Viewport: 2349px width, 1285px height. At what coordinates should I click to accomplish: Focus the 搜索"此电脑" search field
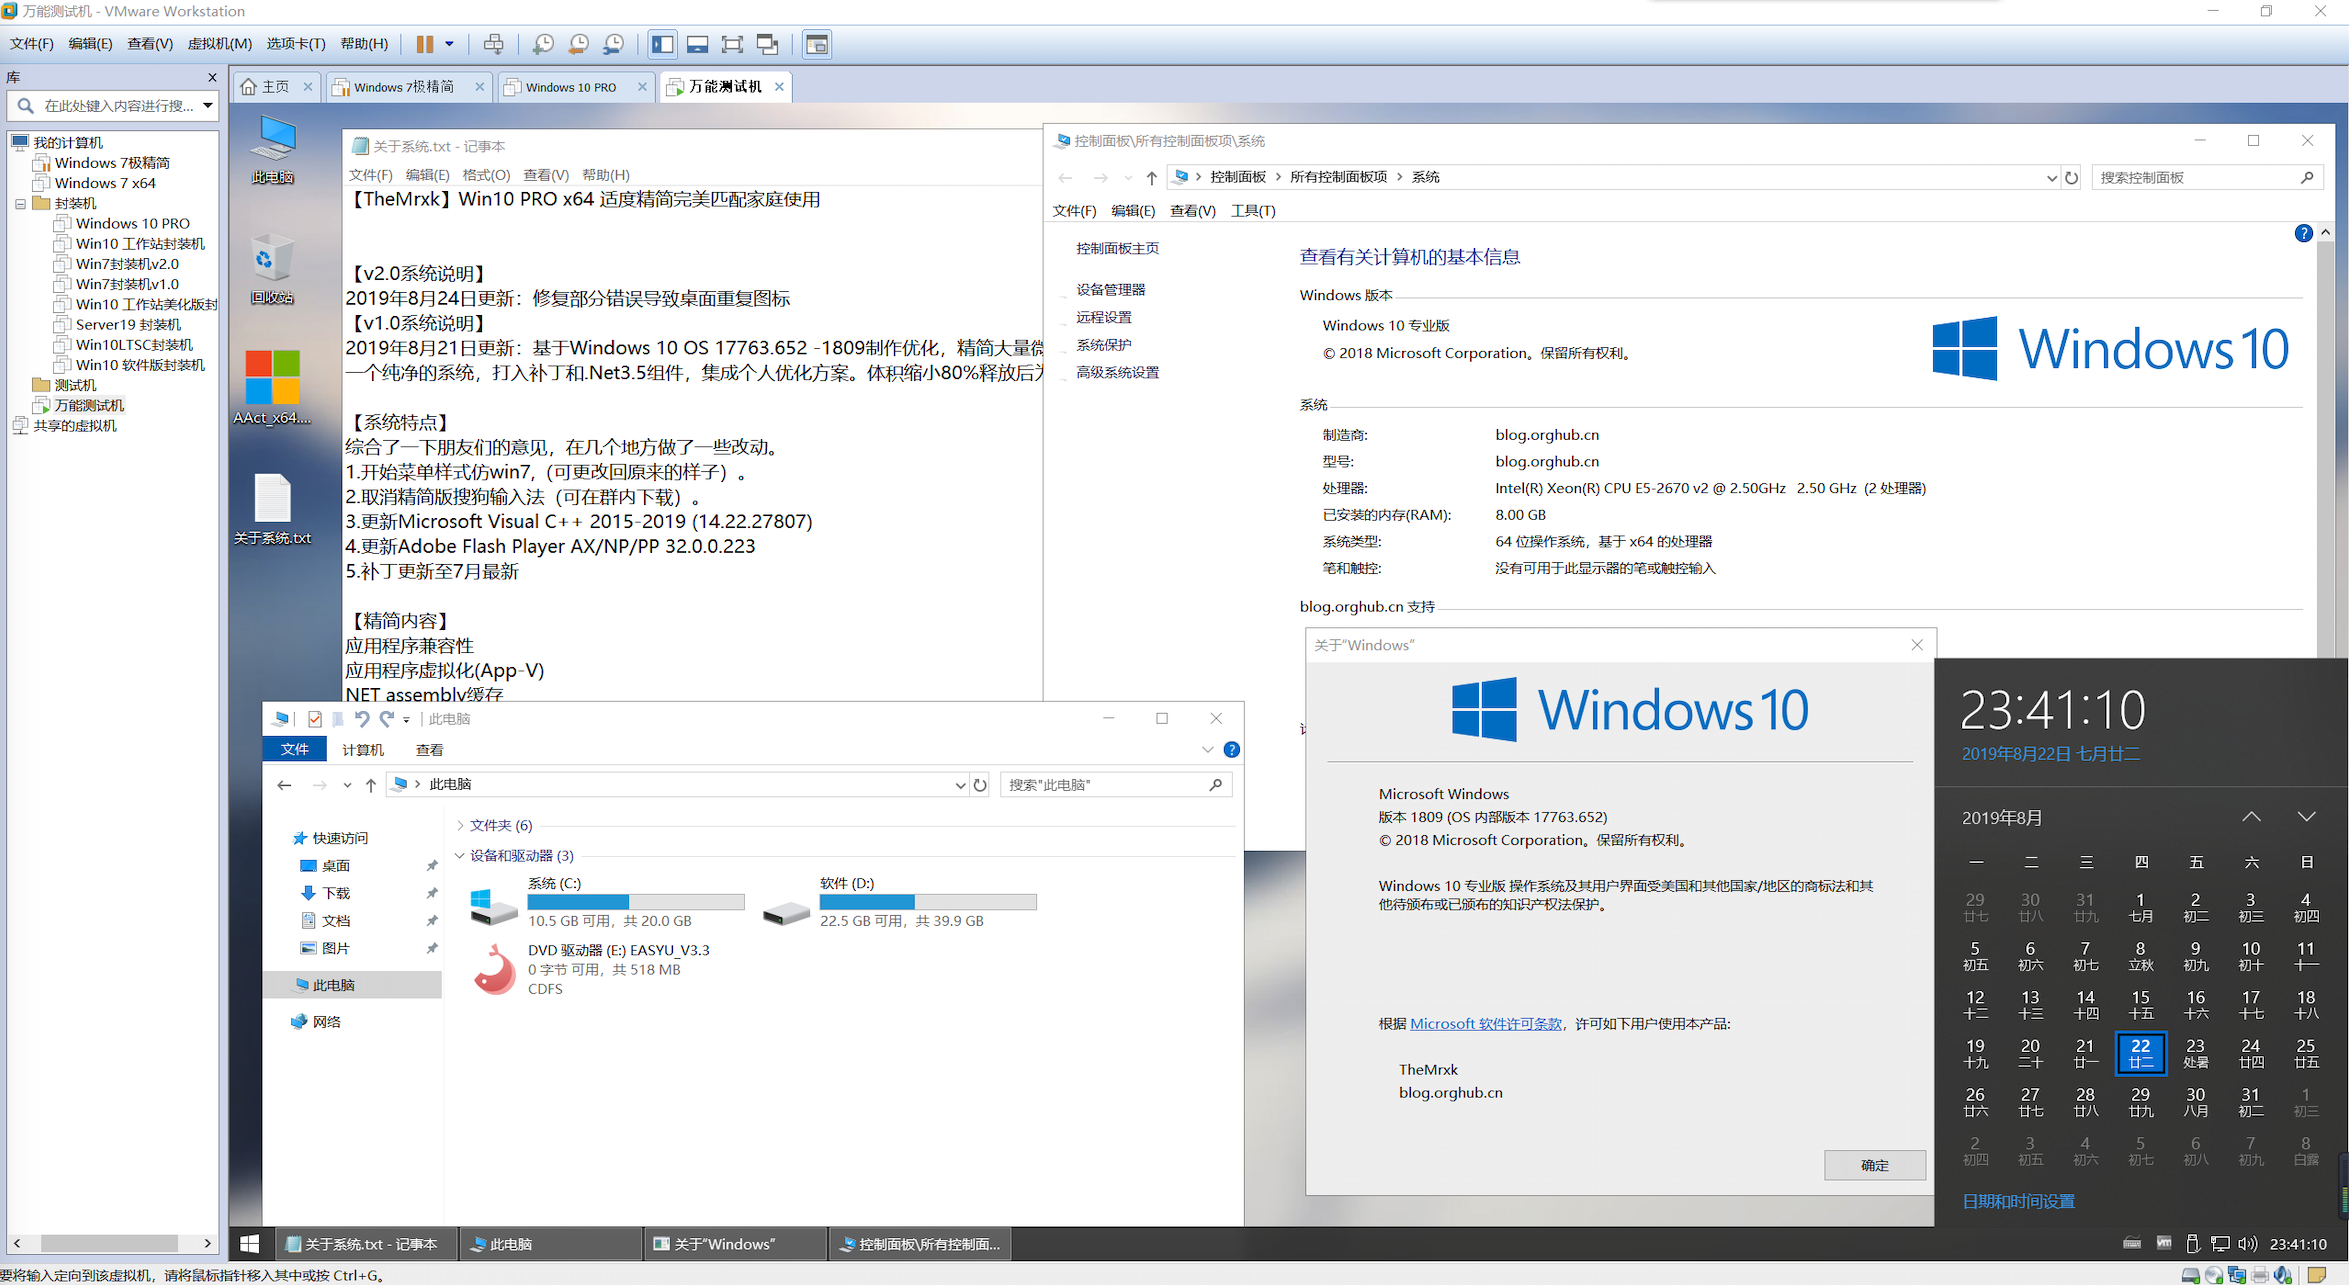click(x=1115, y=785)
